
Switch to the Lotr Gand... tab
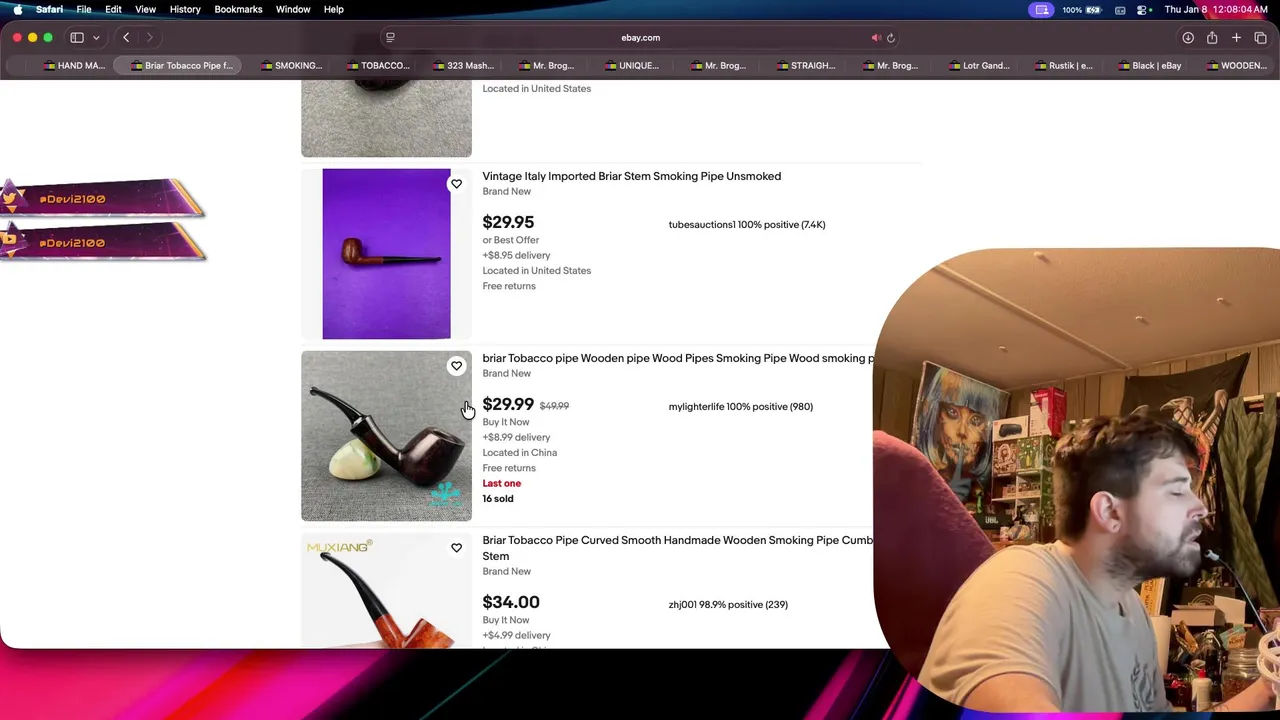979,66
